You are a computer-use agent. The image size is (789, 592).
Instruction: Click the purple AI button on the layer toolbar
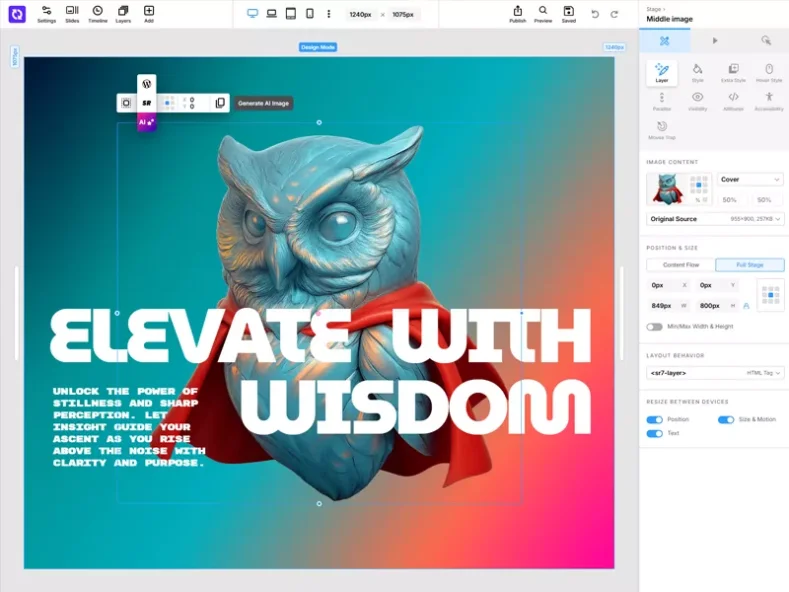click(146, 122)
